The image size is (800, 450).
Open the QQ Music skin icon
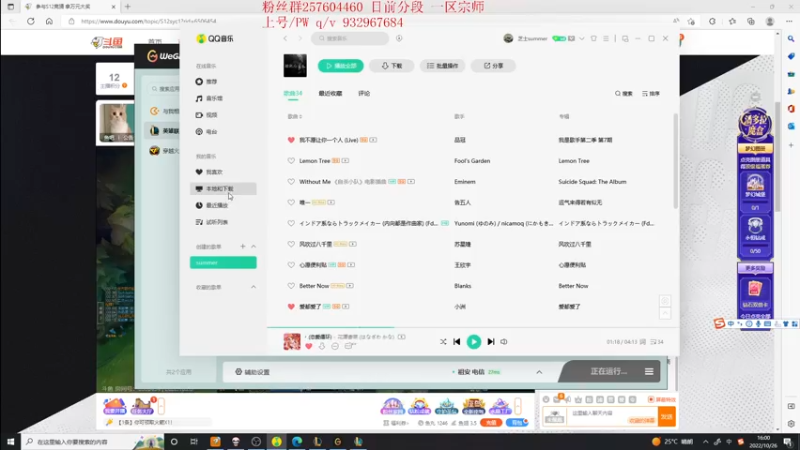pos(593,38)
